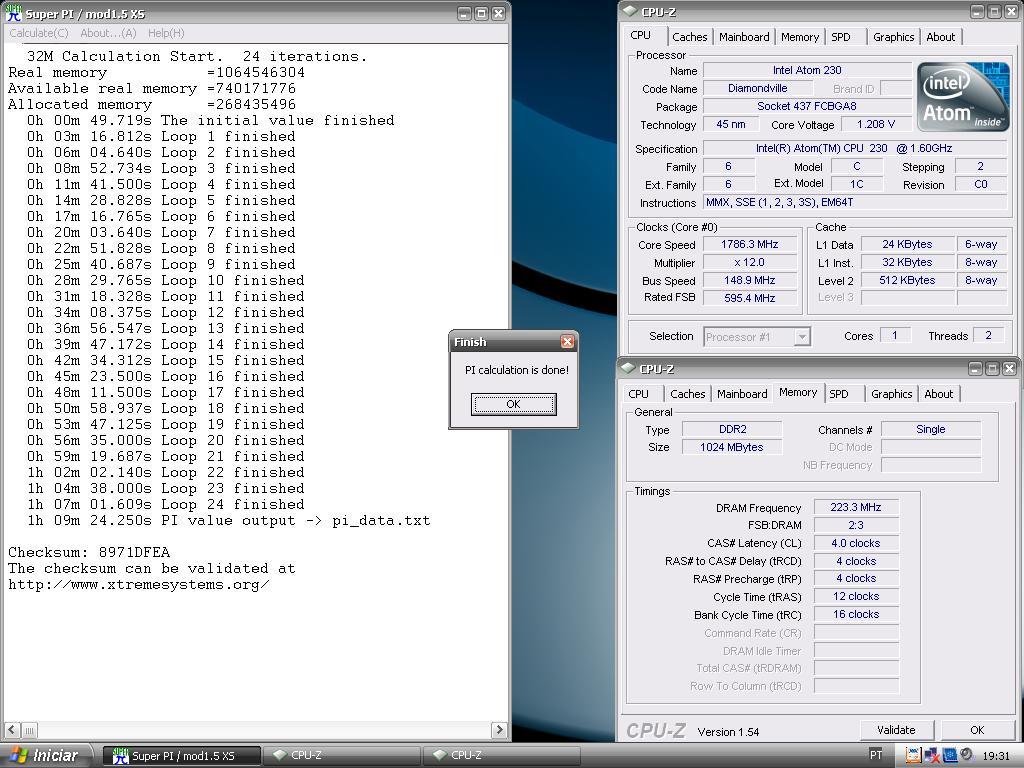Click the blue monitor tray icon

(950, 755)
